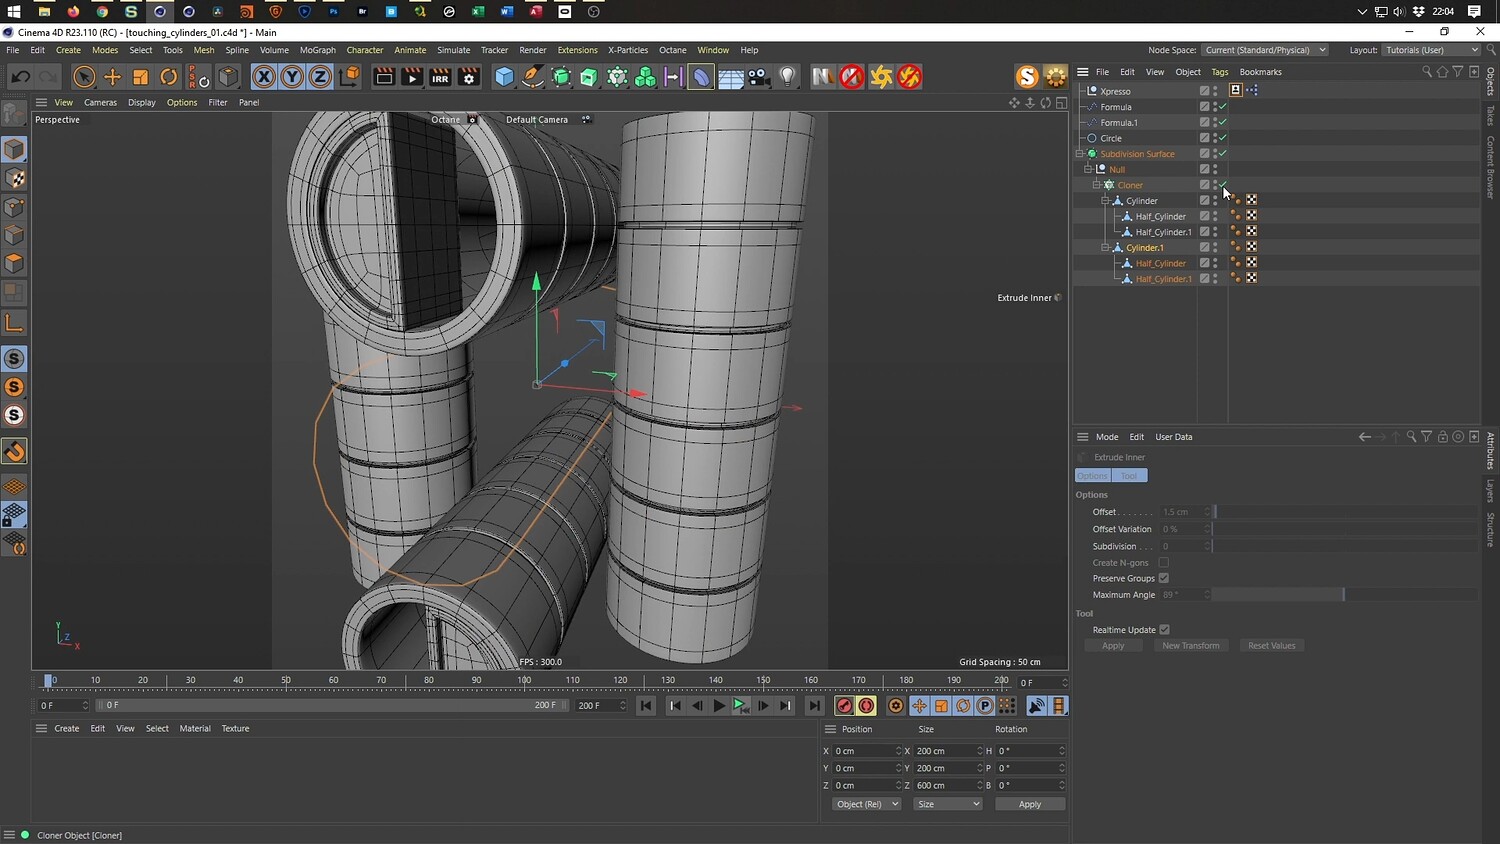Click the Light bulb object icon
Screen dimensions: 1500x844
coord(788,77)
